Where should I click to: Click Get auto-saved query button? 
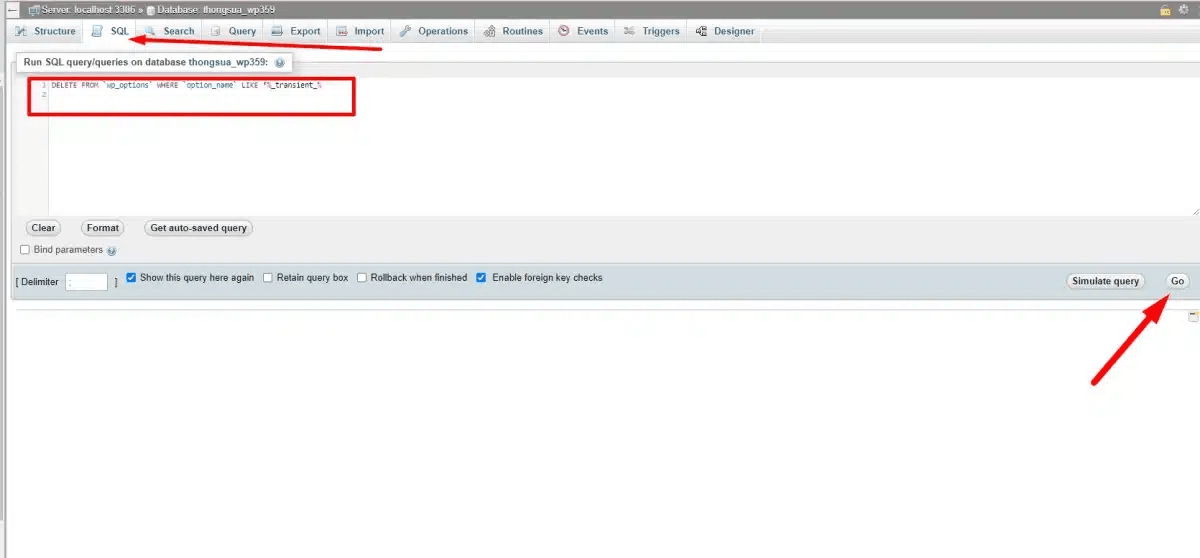(x=198, y=228)
